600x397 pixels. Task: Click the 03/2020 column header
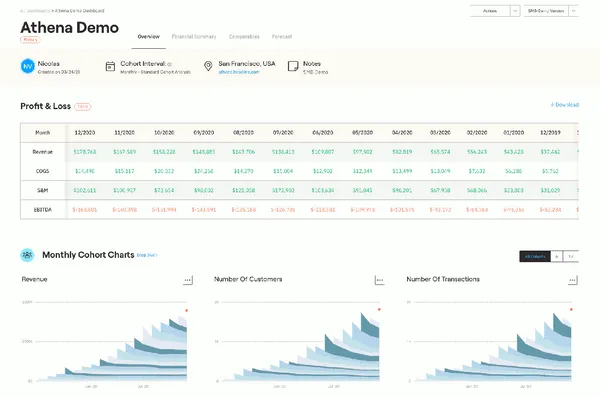point(440,132)
